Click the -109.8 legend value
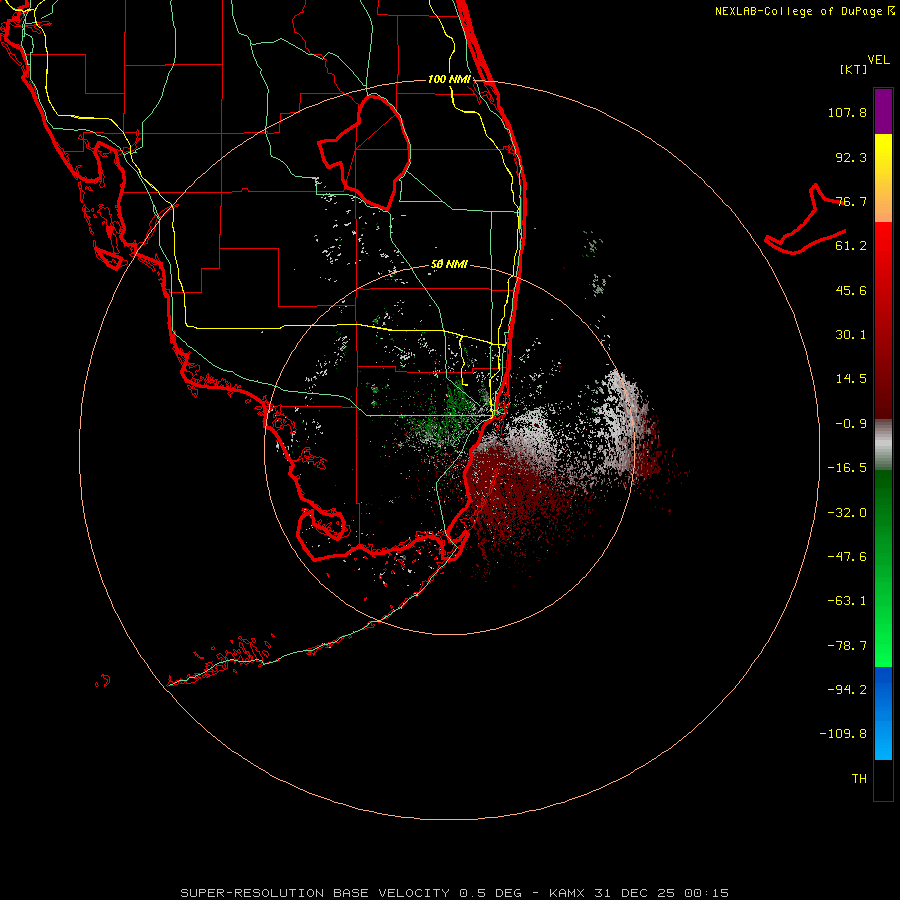900x900 pixels. 844,734
